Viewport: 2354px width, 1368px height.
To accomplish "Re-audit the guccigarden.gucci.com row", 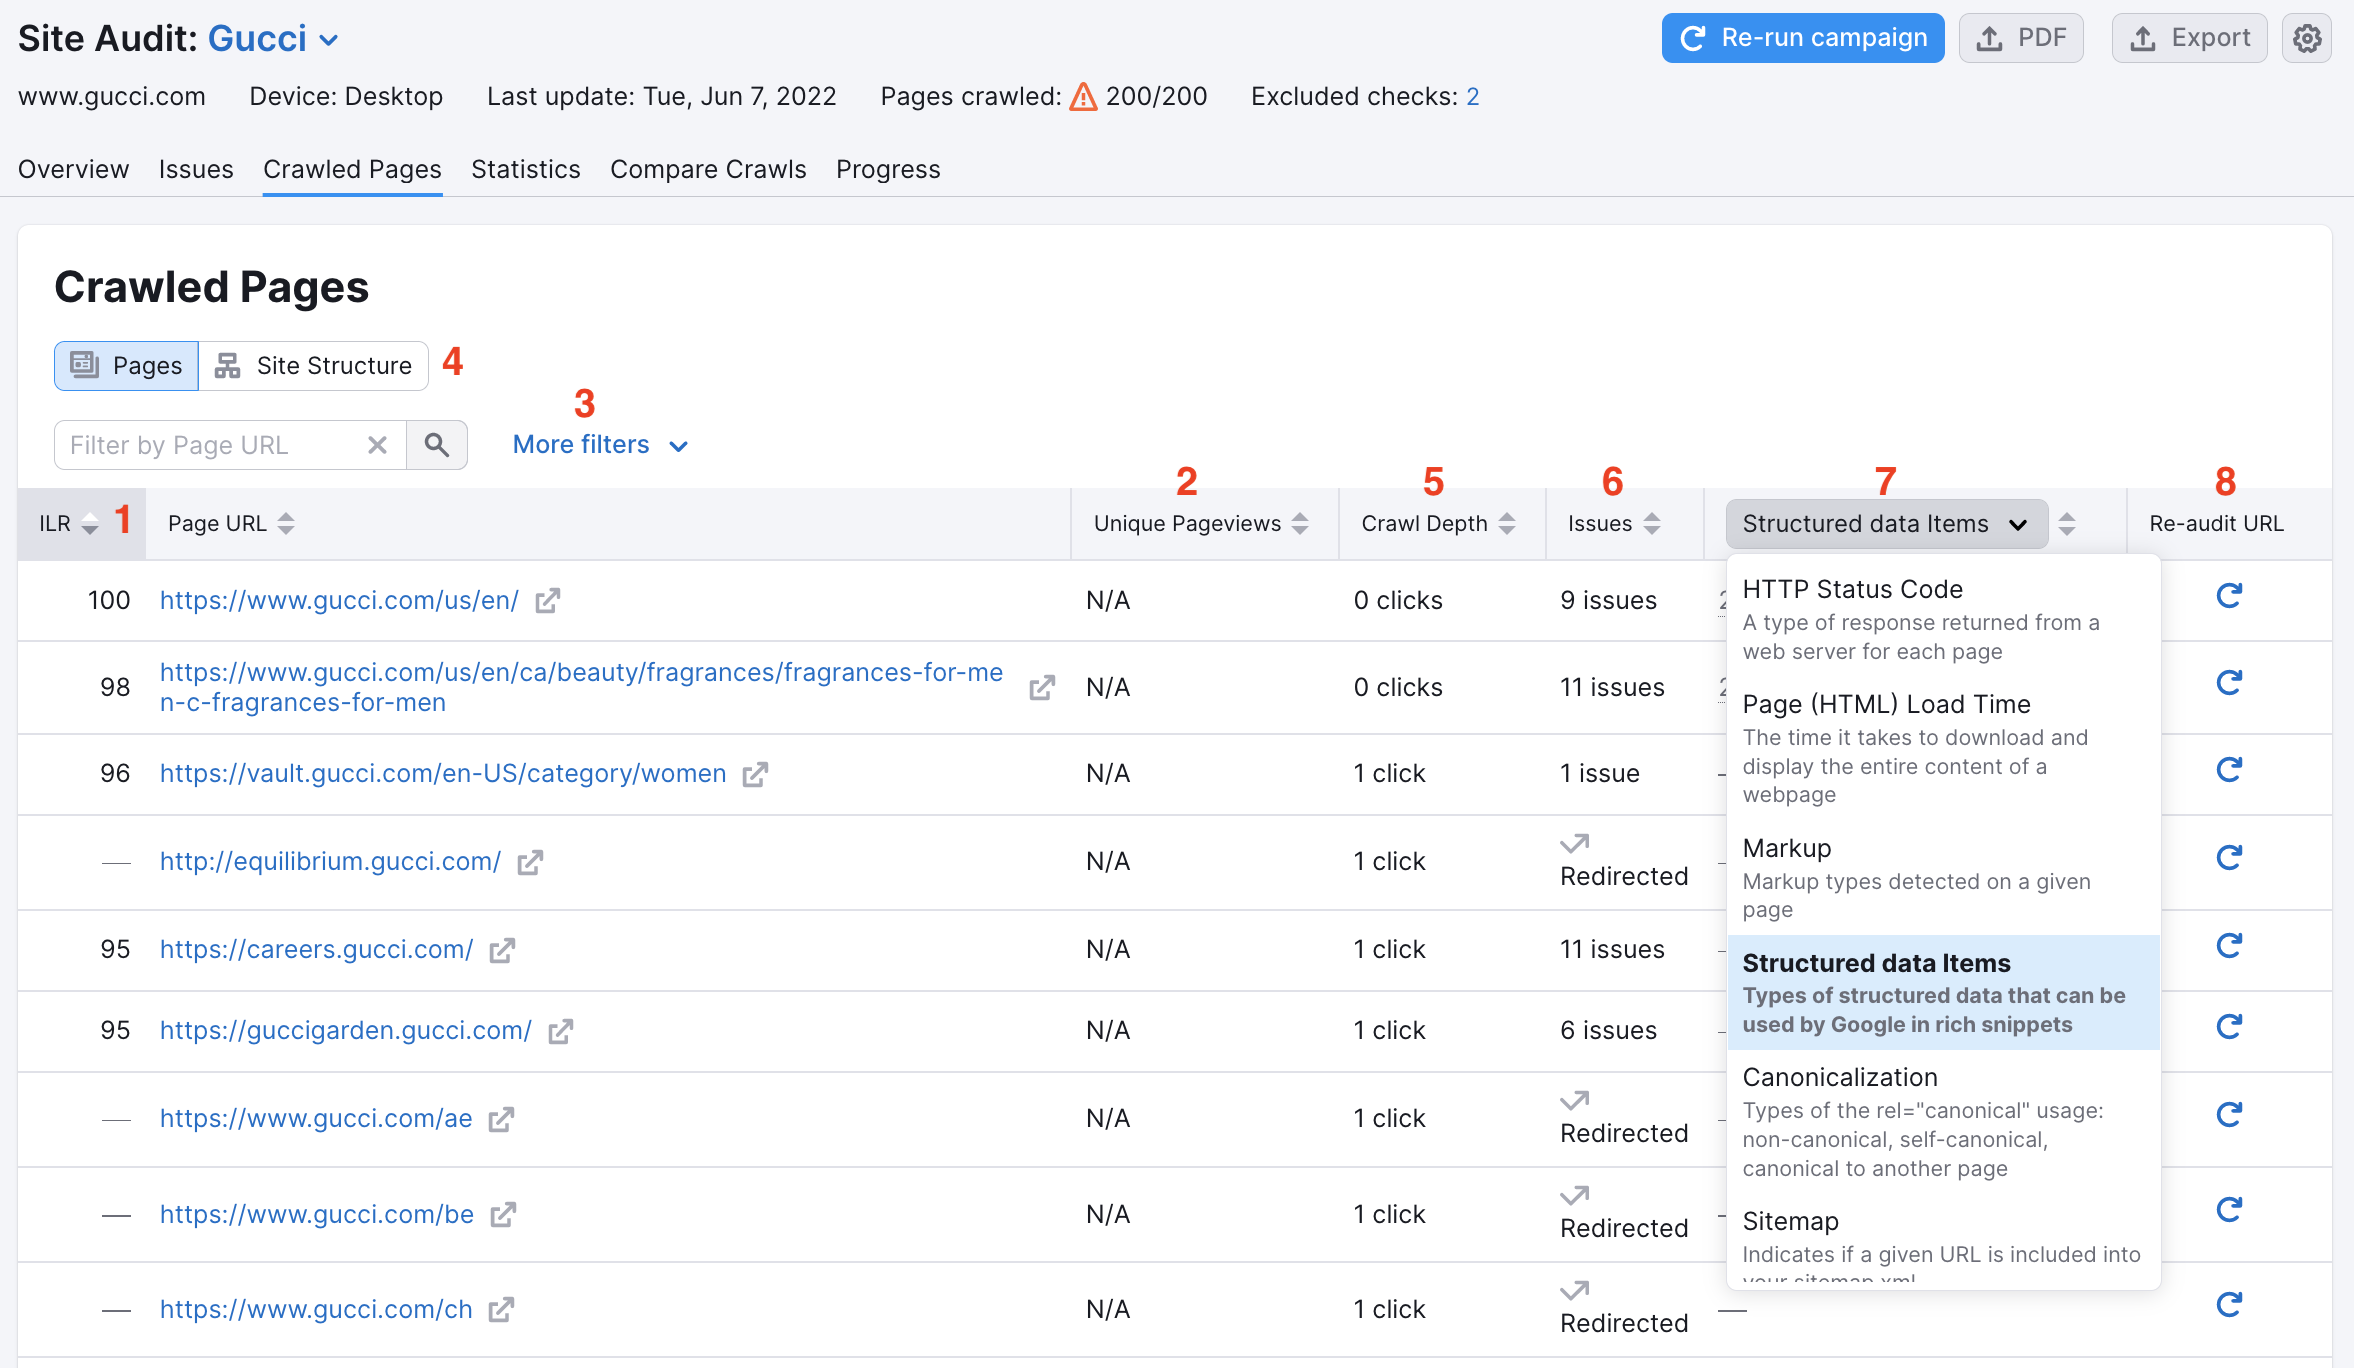I will coord(2229,1027).
